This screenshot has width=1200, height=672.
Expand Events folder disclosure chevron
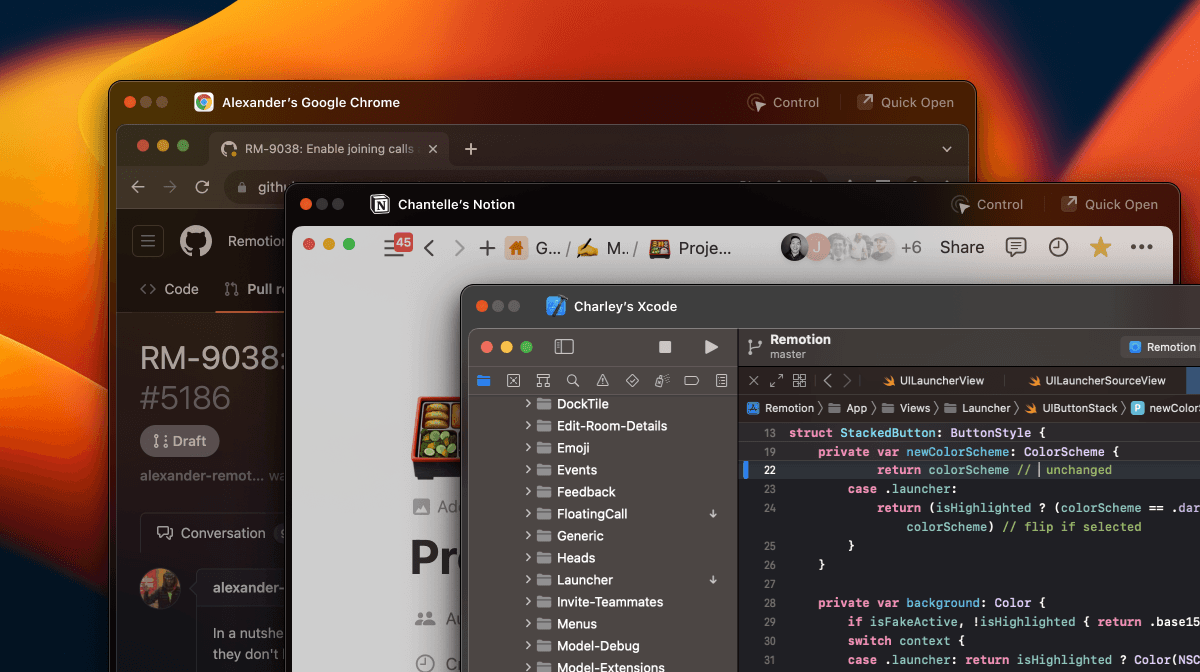528,470
